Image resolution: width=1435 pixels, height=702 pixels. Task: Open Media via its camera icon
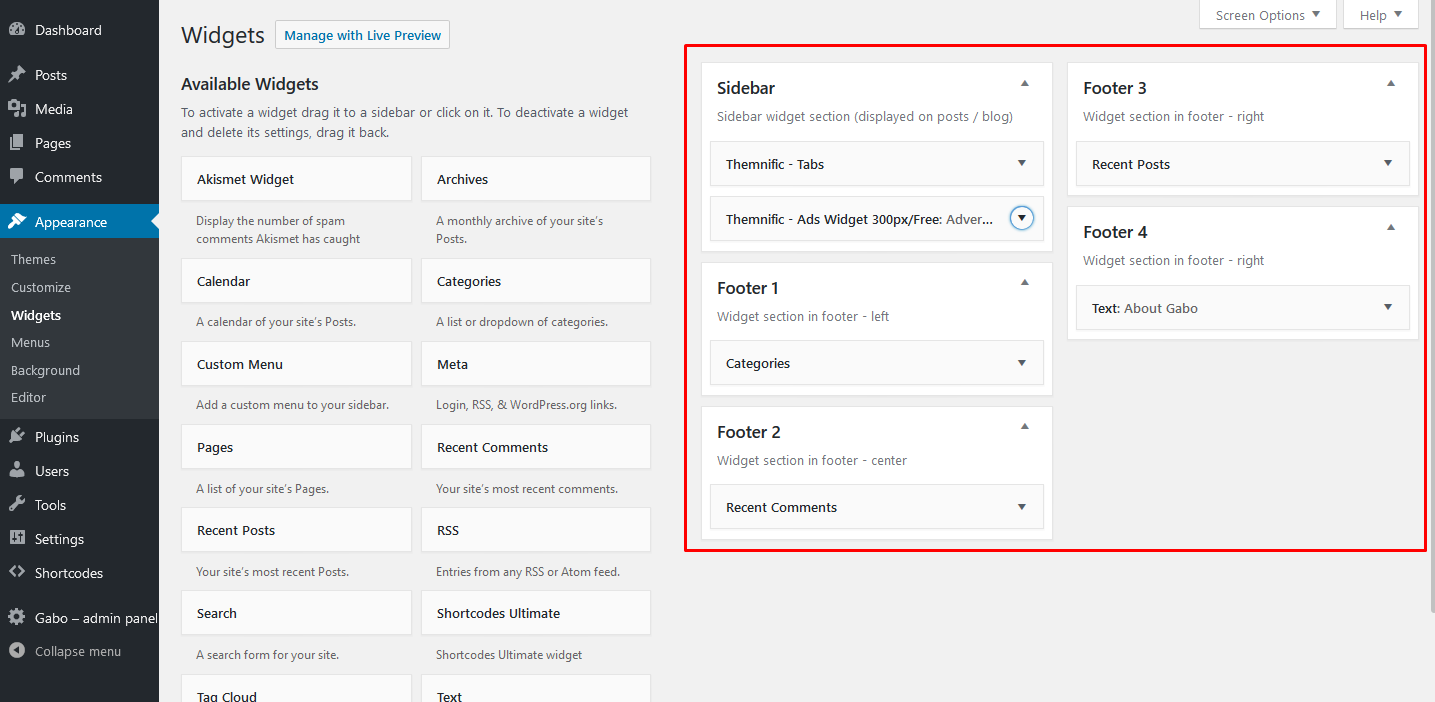(17, 109)
